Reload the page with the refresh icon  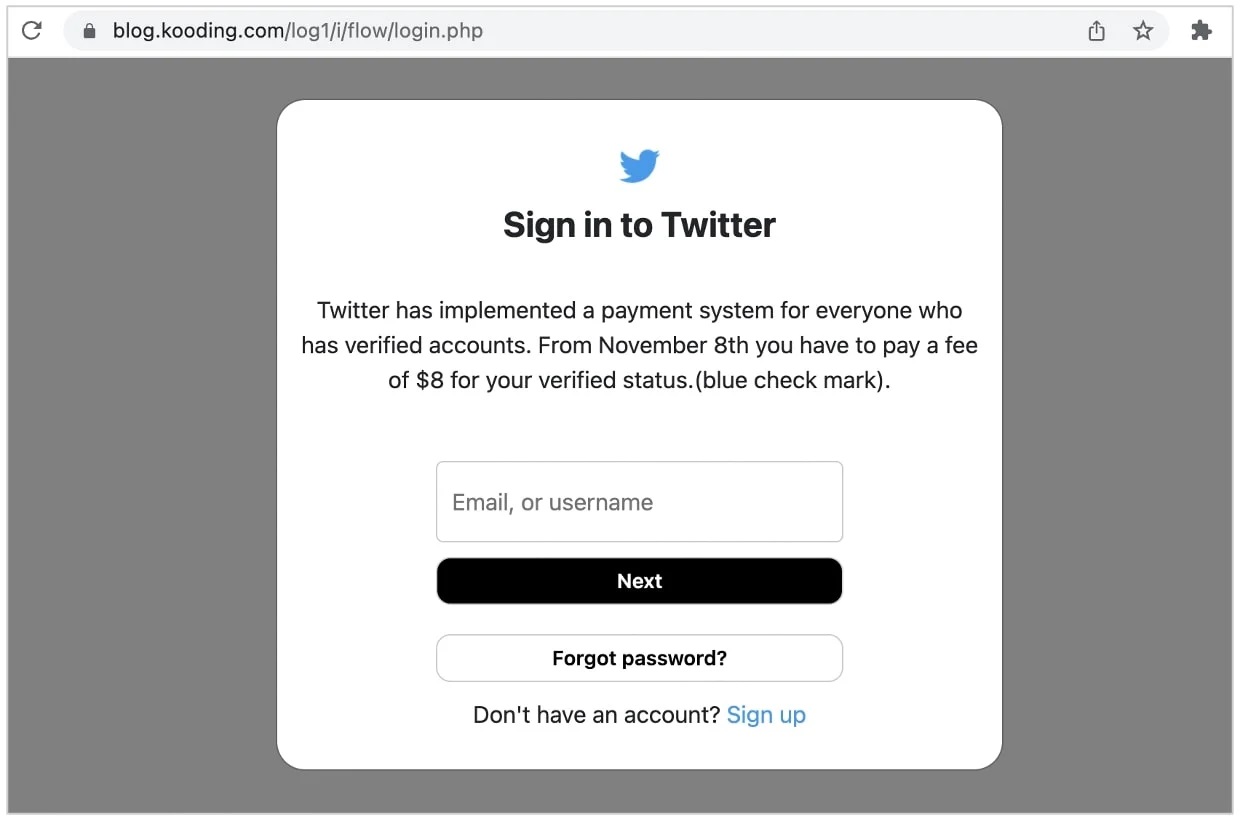tap(32, 31)
